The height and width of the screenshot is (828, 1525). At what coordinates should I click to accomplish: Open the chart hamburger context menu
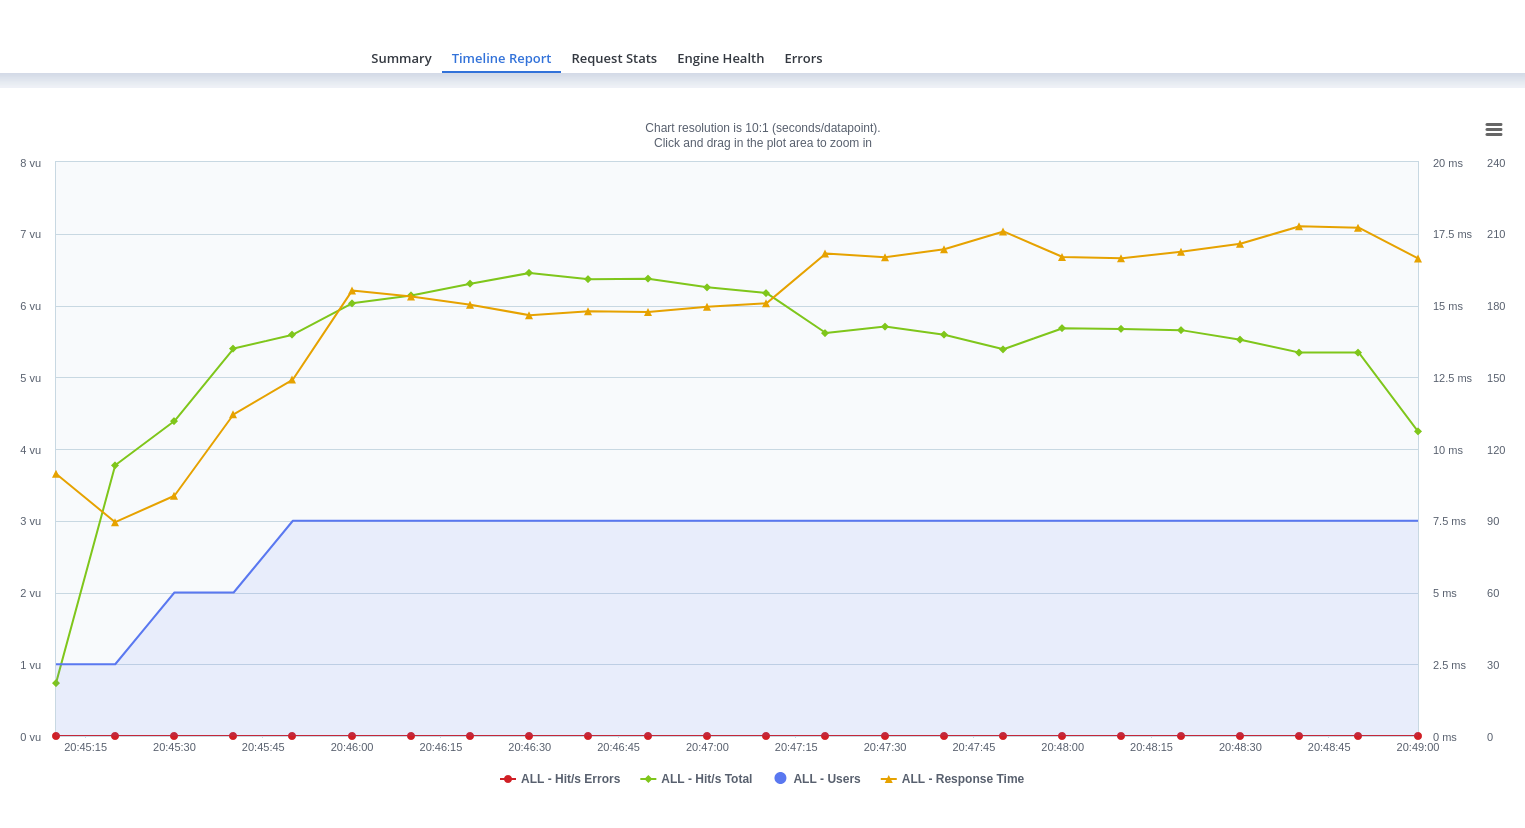(x=1493, y=130)
